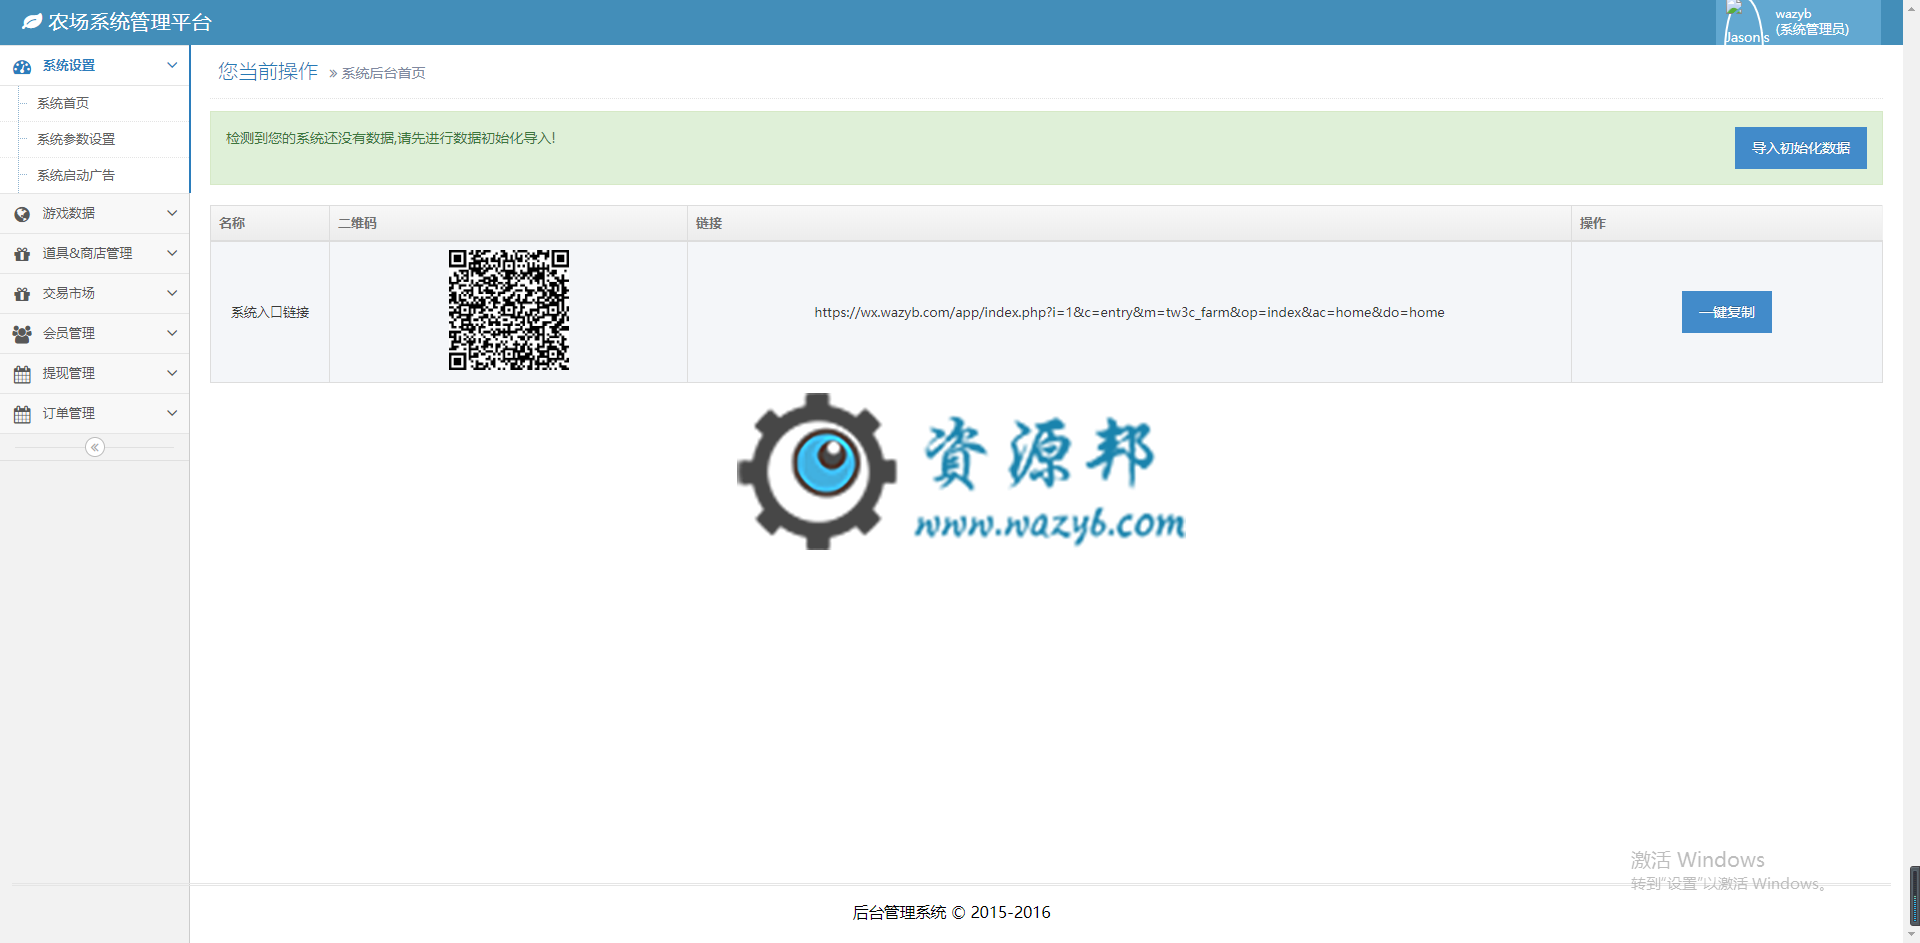Expand the 游戏数据 chevron

(172, 213)
